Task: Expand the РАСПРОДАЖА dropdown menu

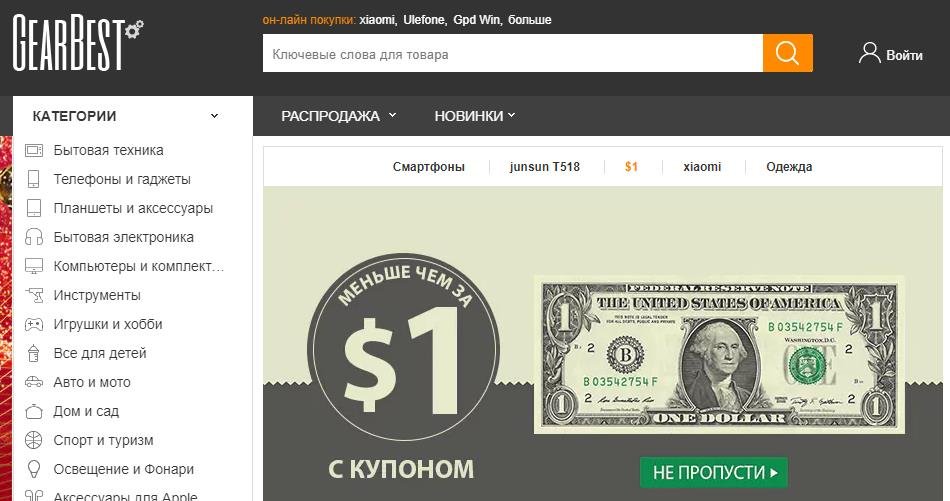Action: (339, 116)
